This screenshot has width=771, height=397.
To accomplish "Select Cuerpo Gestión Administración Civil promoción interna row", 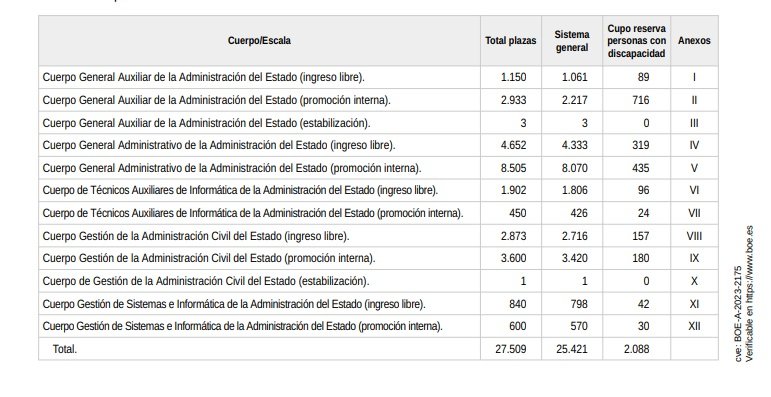I will [x=209, y=258].
